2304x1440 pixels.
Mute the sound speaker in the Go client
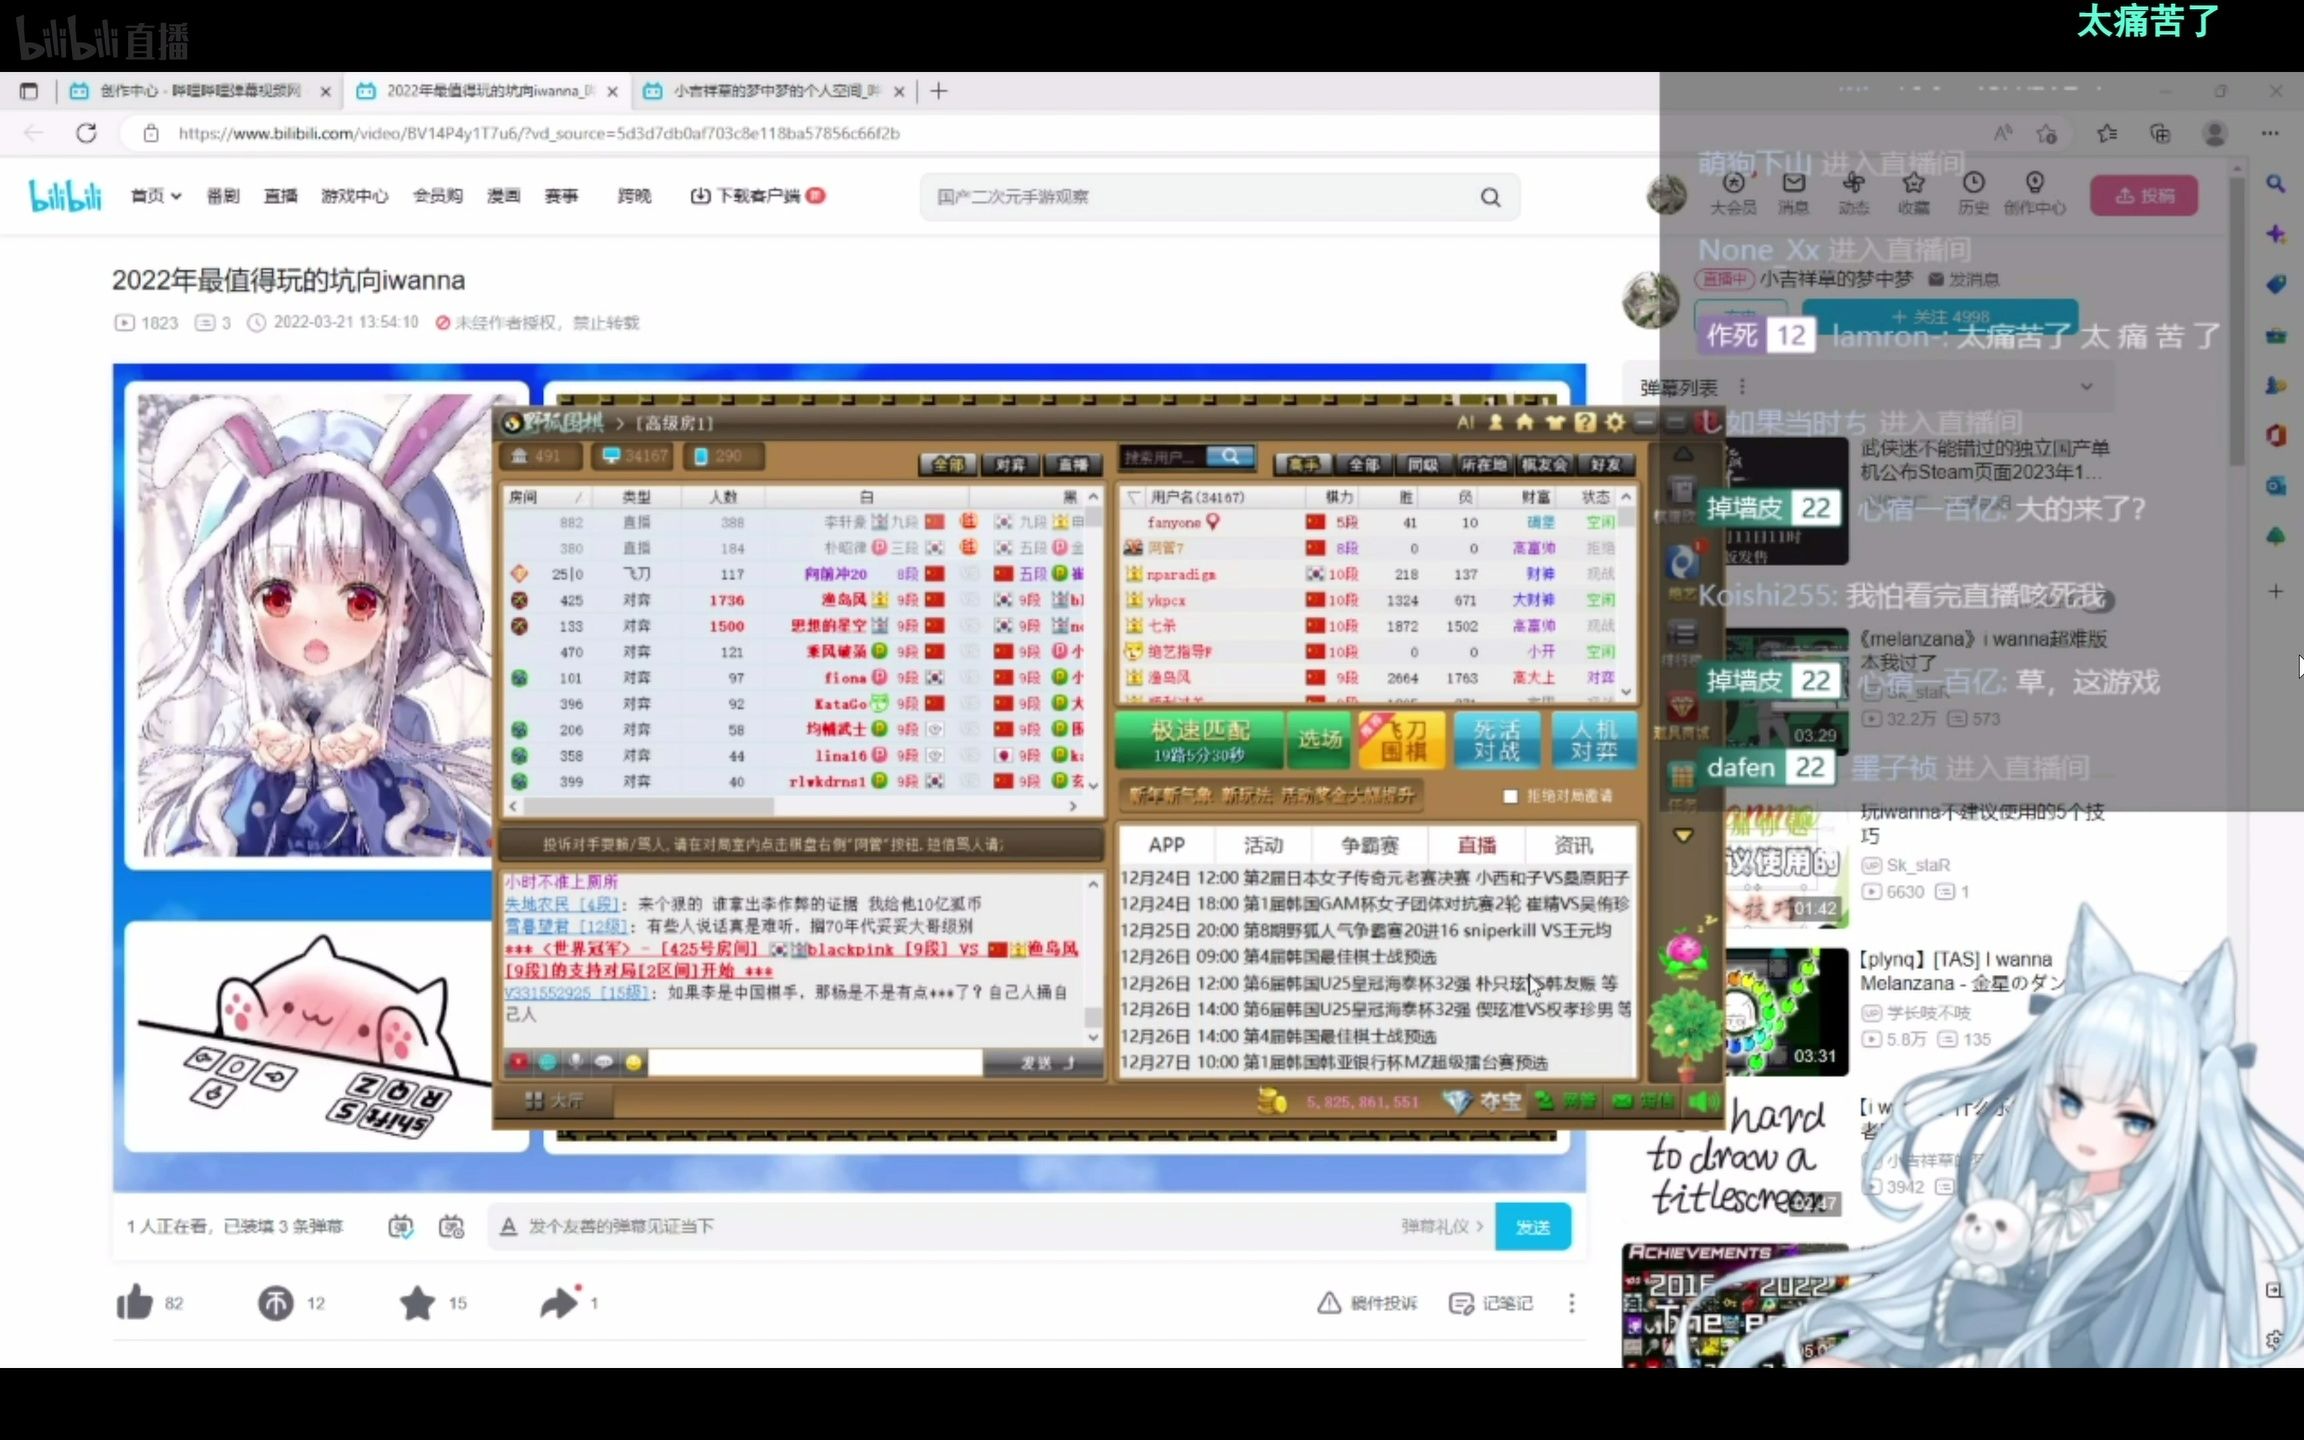tap(1702, 1101)
